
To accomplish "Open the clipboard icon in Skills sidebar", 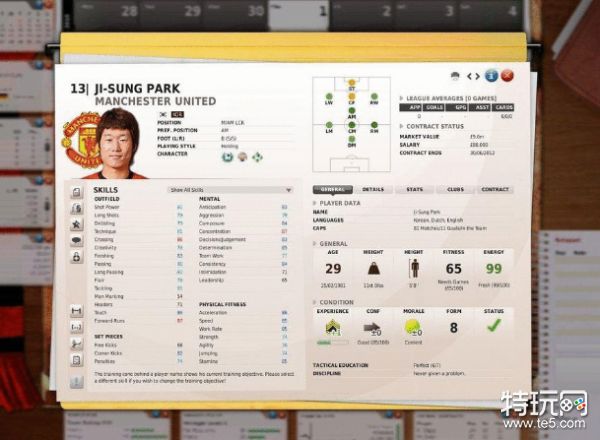I will click(77, 360).
